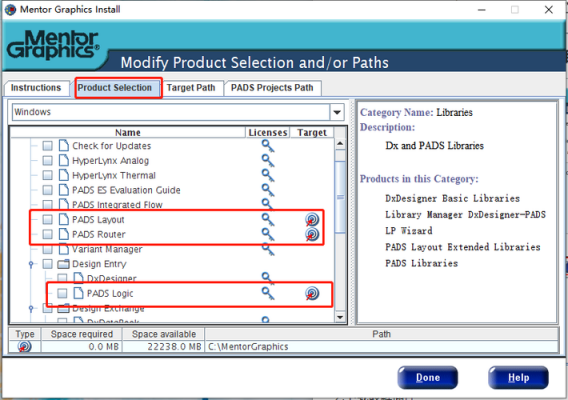Check the PADS Layout checkbox
Image resolution: width=568 pixels, height=400 pixels.
[47, 220]
